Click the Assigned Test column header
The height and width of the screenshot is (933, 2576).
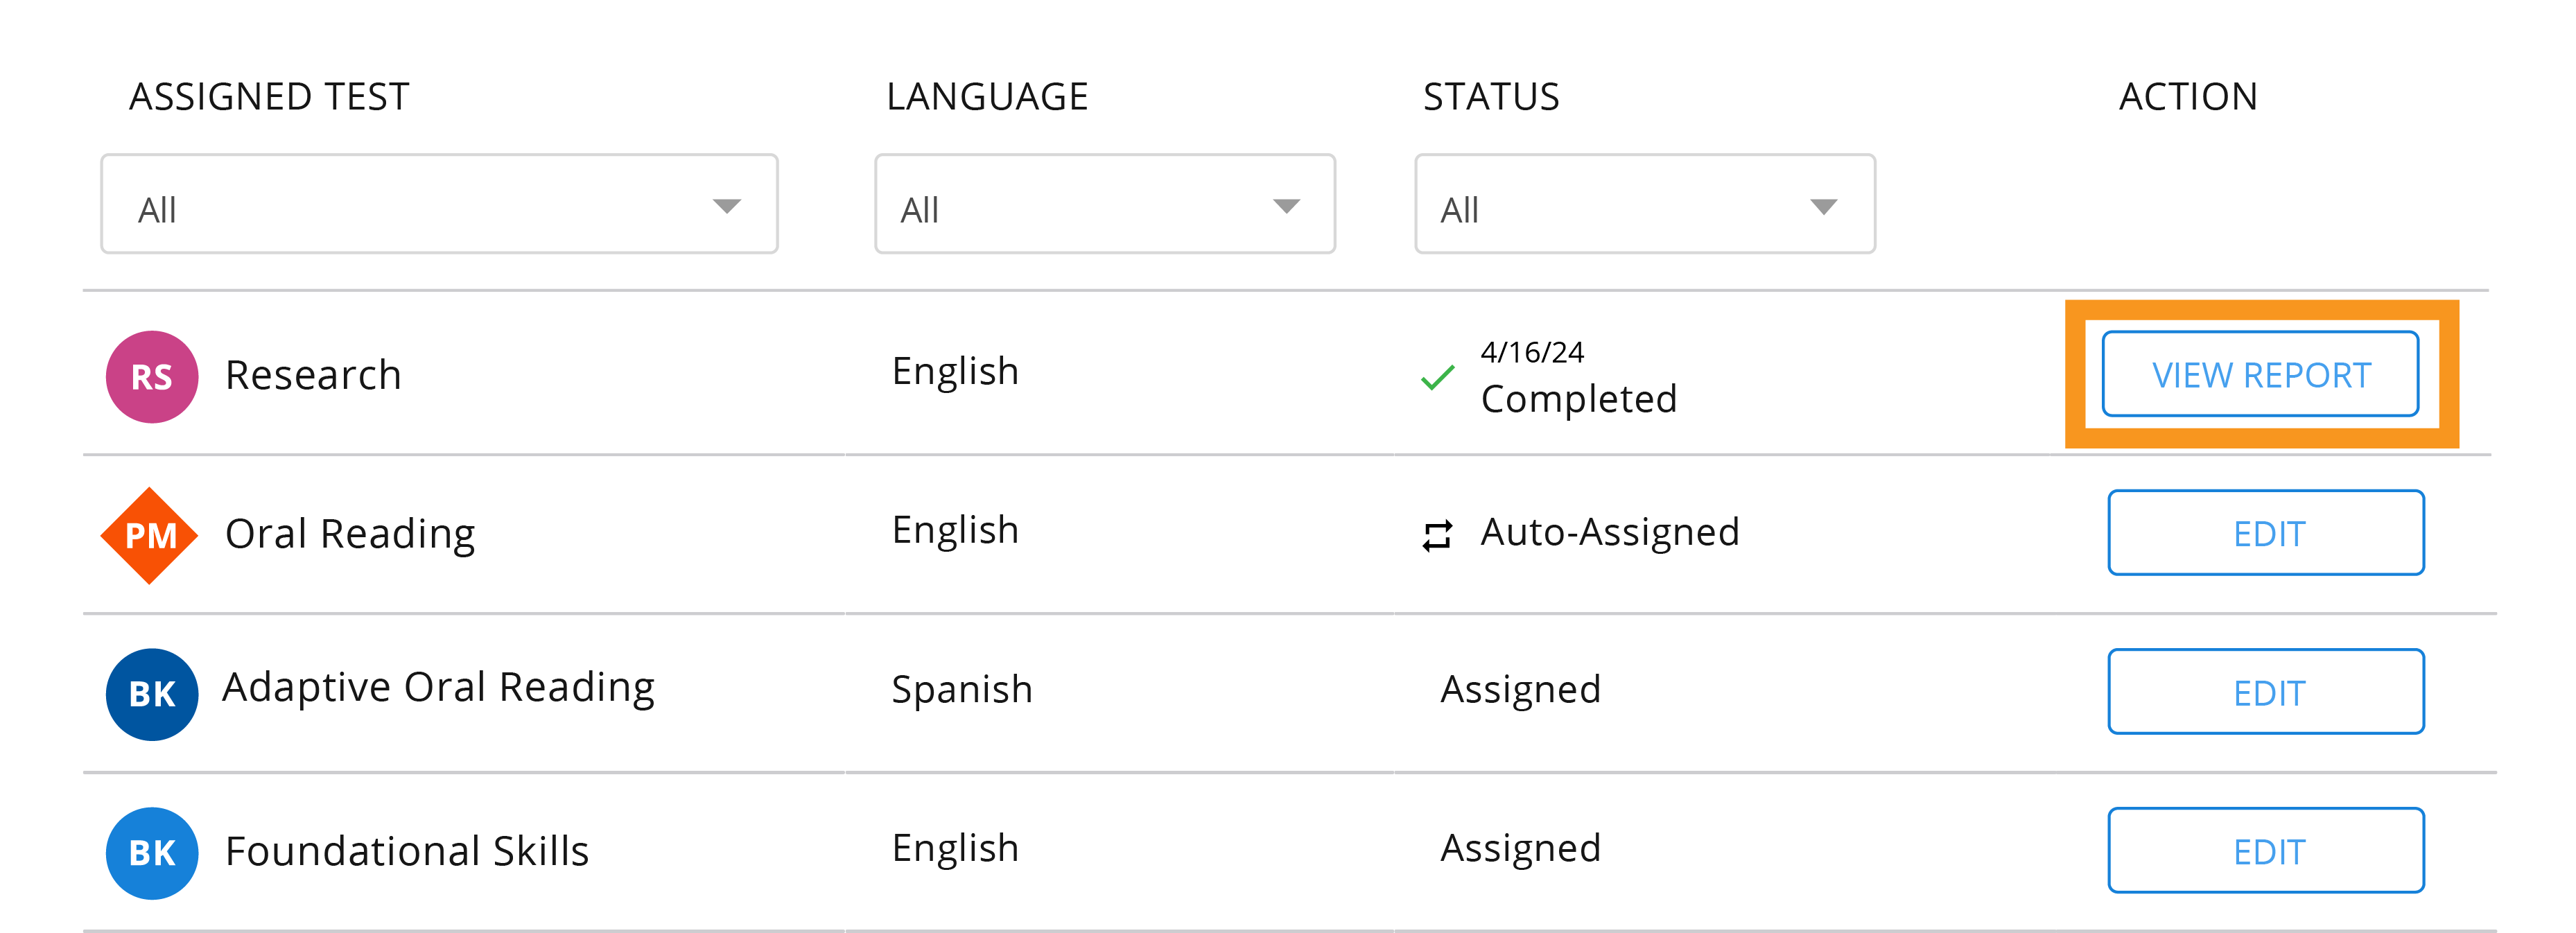(269, 97)
